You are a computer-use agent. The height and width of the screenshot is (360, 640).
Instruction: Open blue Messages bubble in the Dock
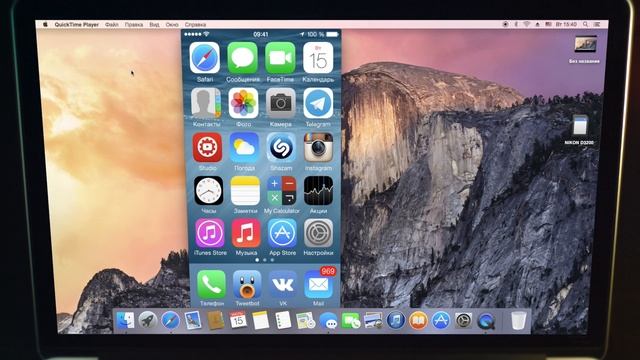tap(328, 321)
